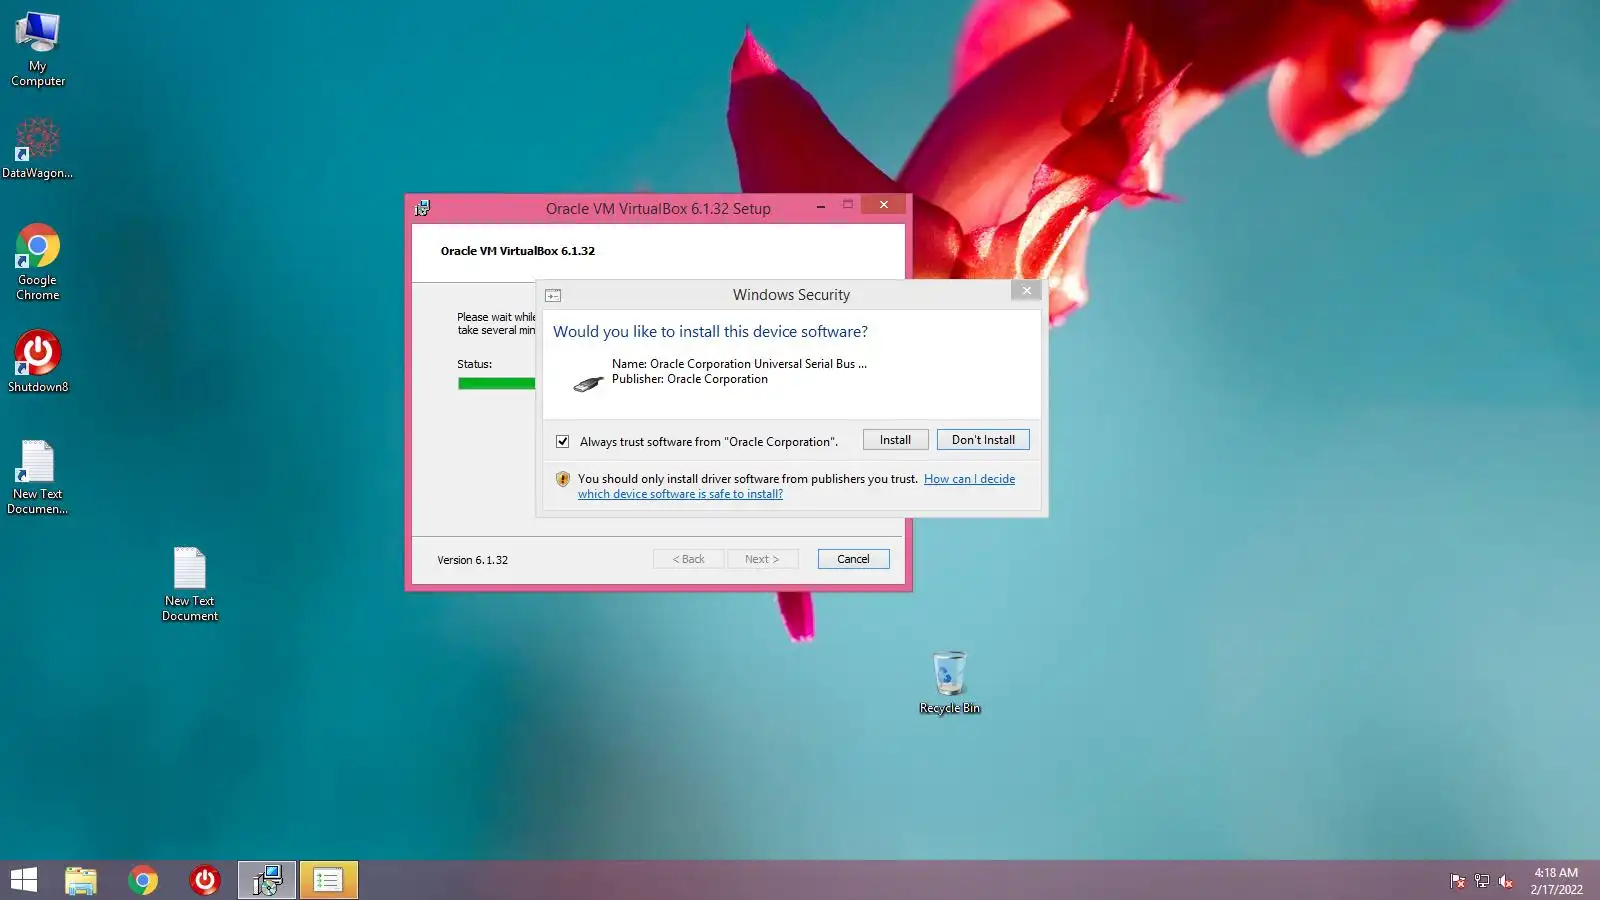
Task: Click the USB device icon in the dialog
Action: tap(588, 383)
